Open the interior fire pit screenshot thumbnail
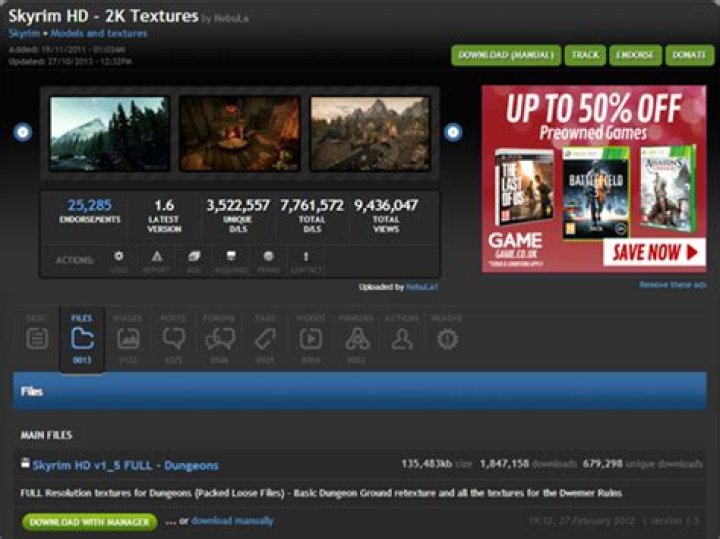Viewport: 720px width, 539px height. point(239,134)
